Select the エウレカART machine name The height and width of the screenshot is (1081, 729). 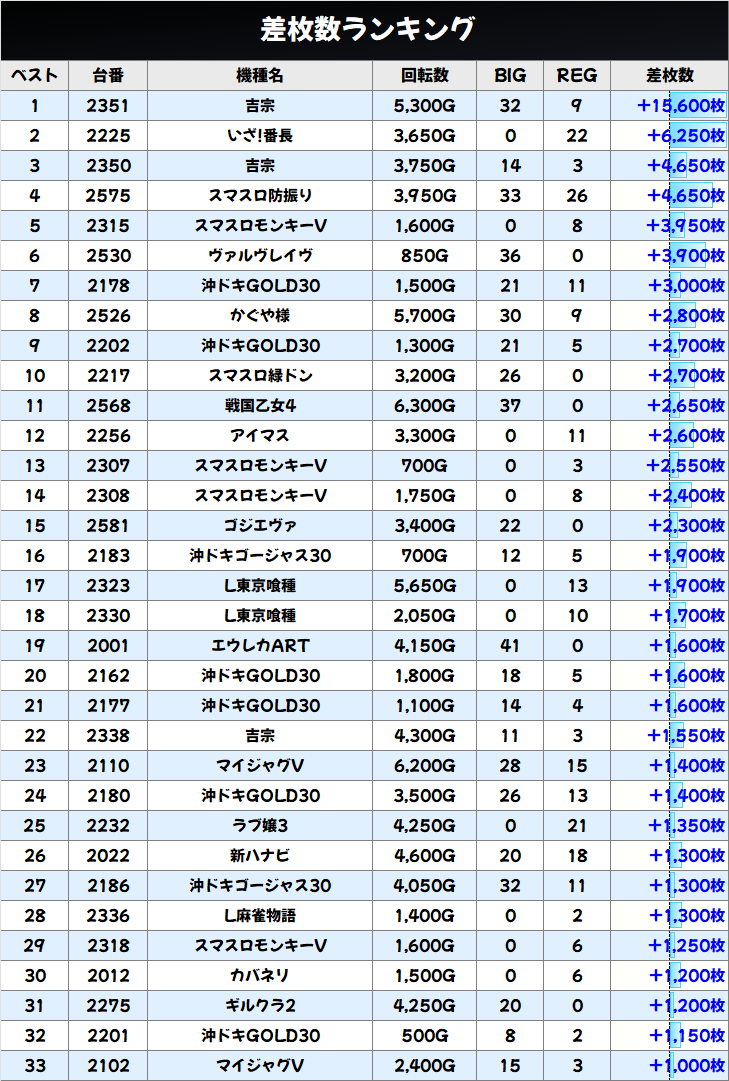[x=260, y=646]
